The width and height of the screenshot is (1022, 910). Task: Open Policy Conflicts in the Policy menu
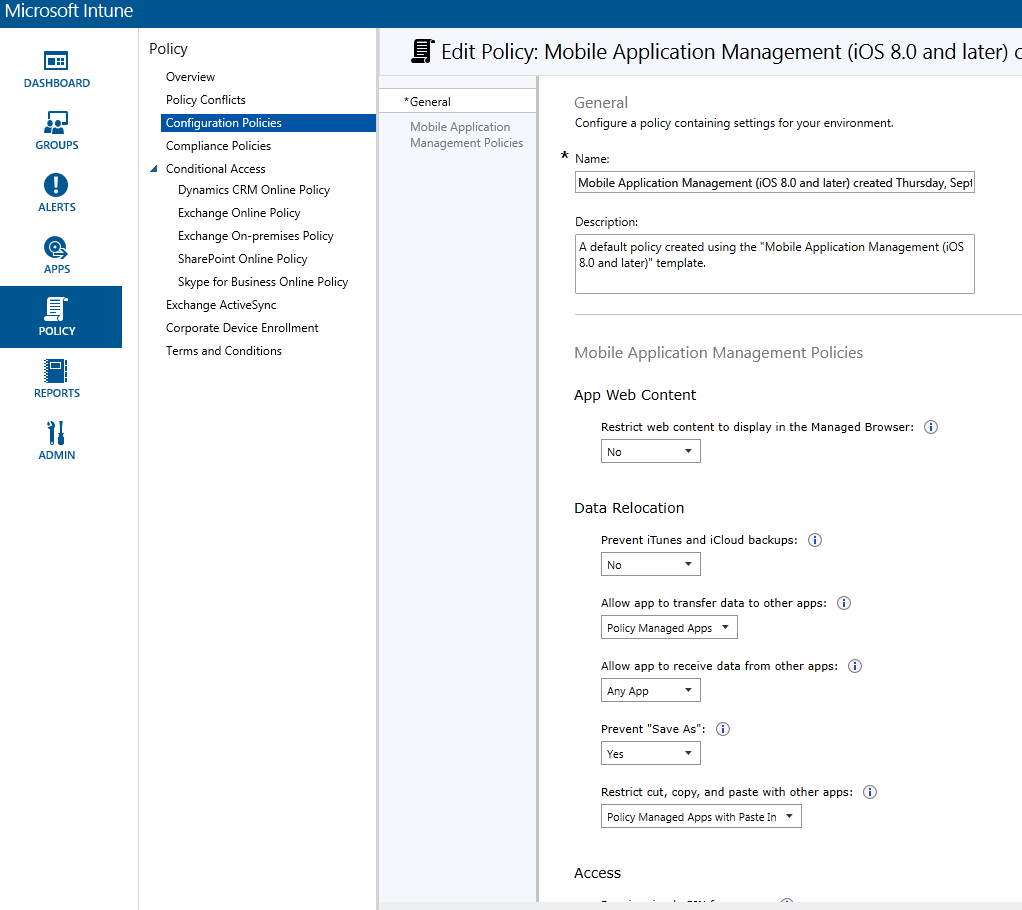[x=205, y=100]
